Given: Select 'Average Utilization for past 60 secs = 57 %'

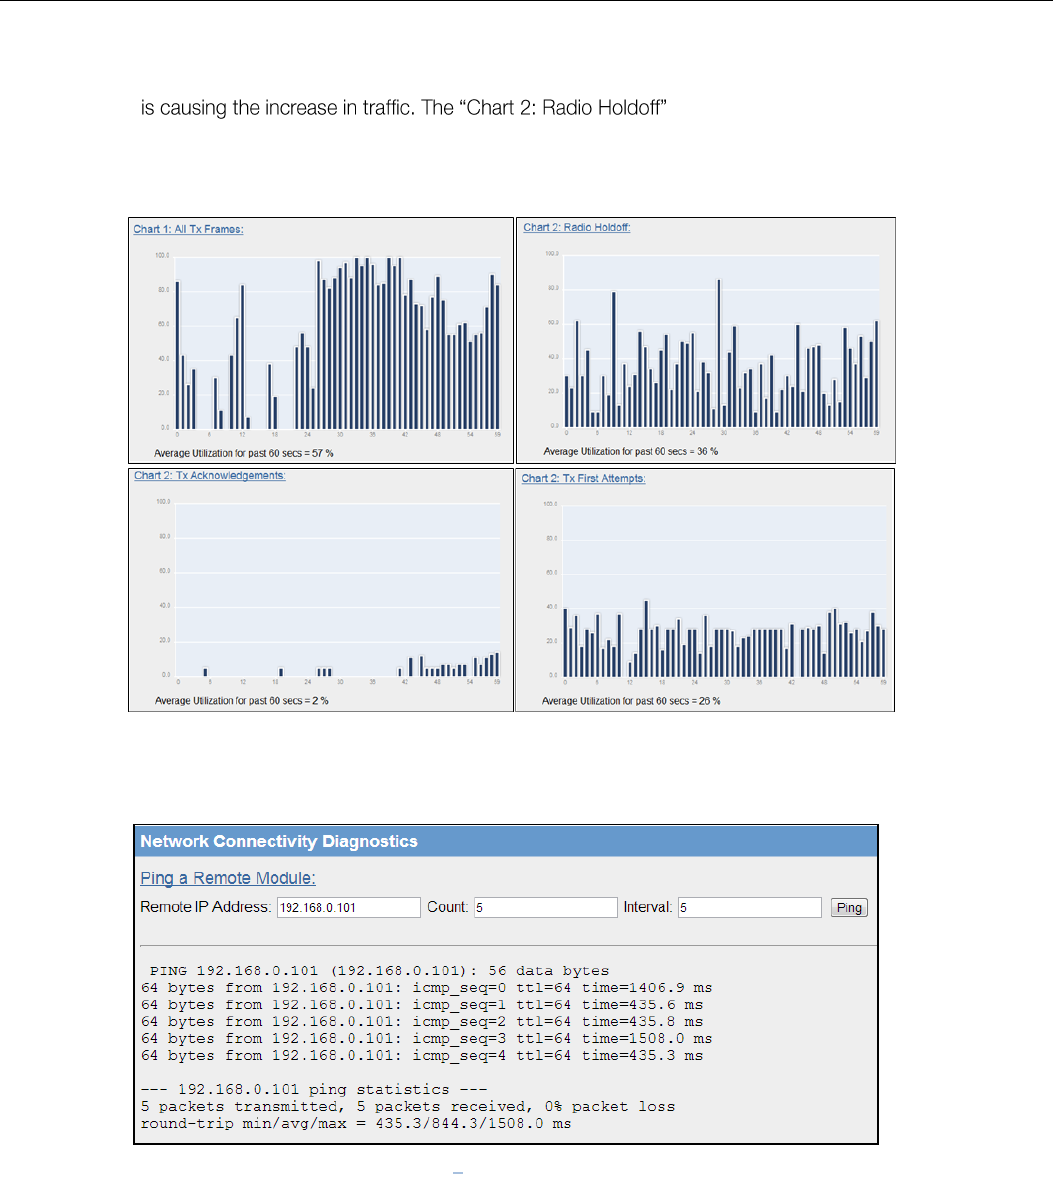Looking at the screenshot, I should pyautogui.click(x=243, y=454).
